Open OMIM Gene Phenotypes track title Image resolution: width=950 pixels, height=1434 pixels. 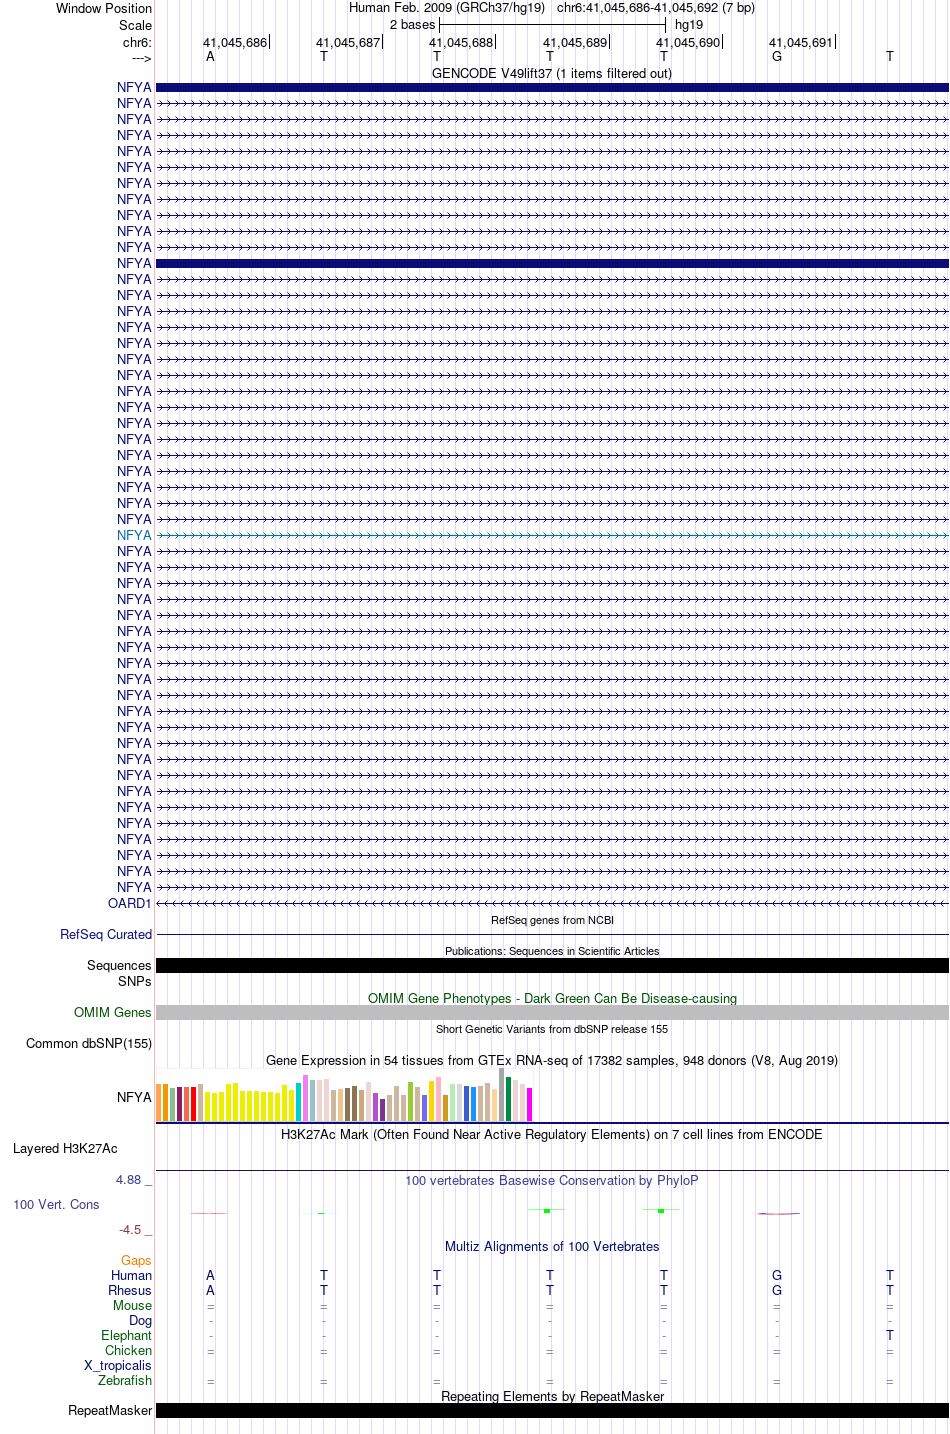[x=552, y=998]
